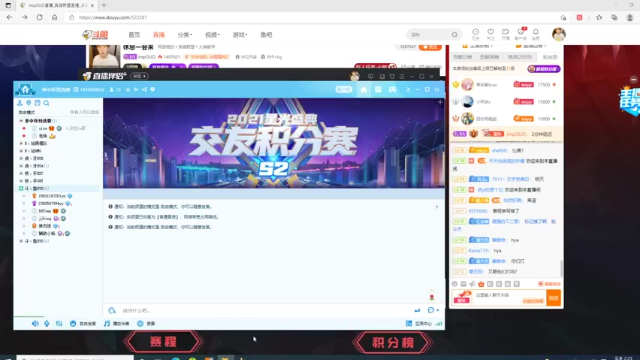Expand the last channel at tree bottom
This screenshot has width=640, height=360.
(x=21, y=241)
